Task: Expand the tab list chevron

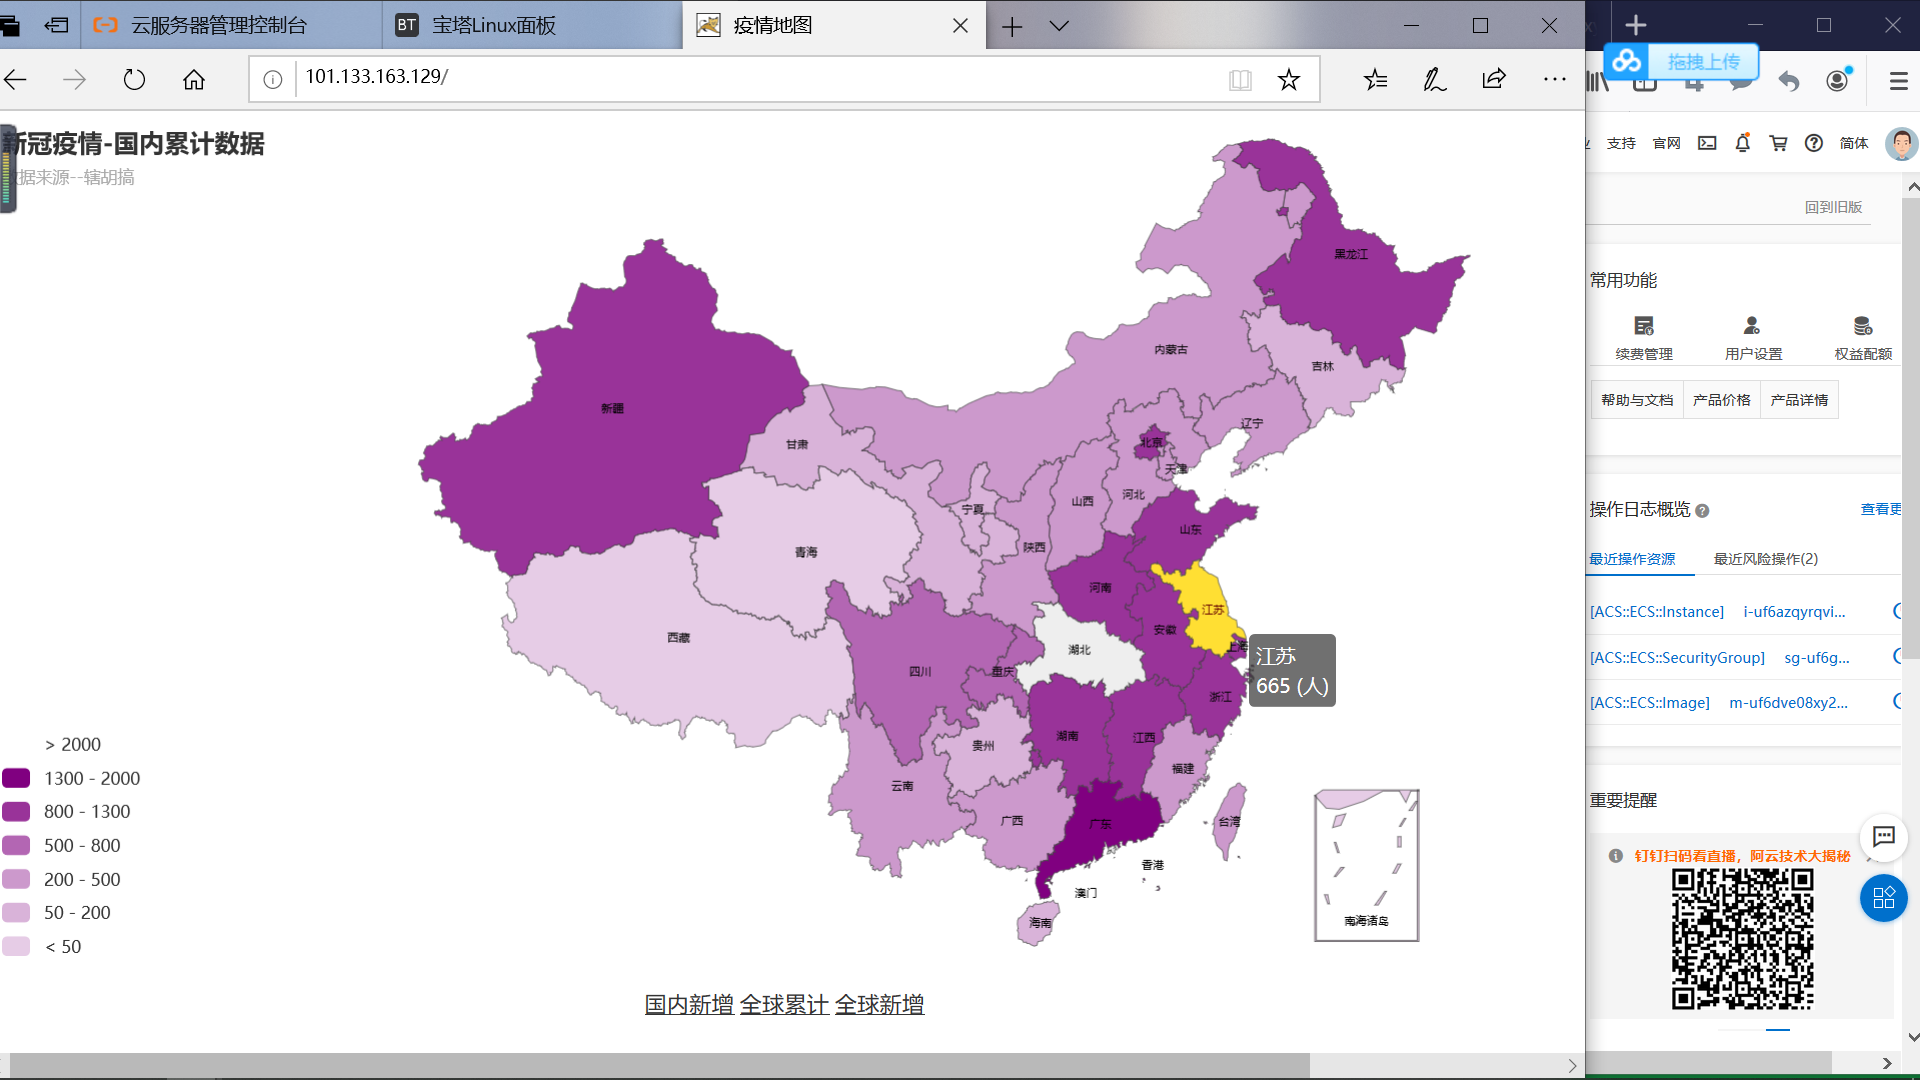Action: pyautogui.click(x=1059, y=26)
